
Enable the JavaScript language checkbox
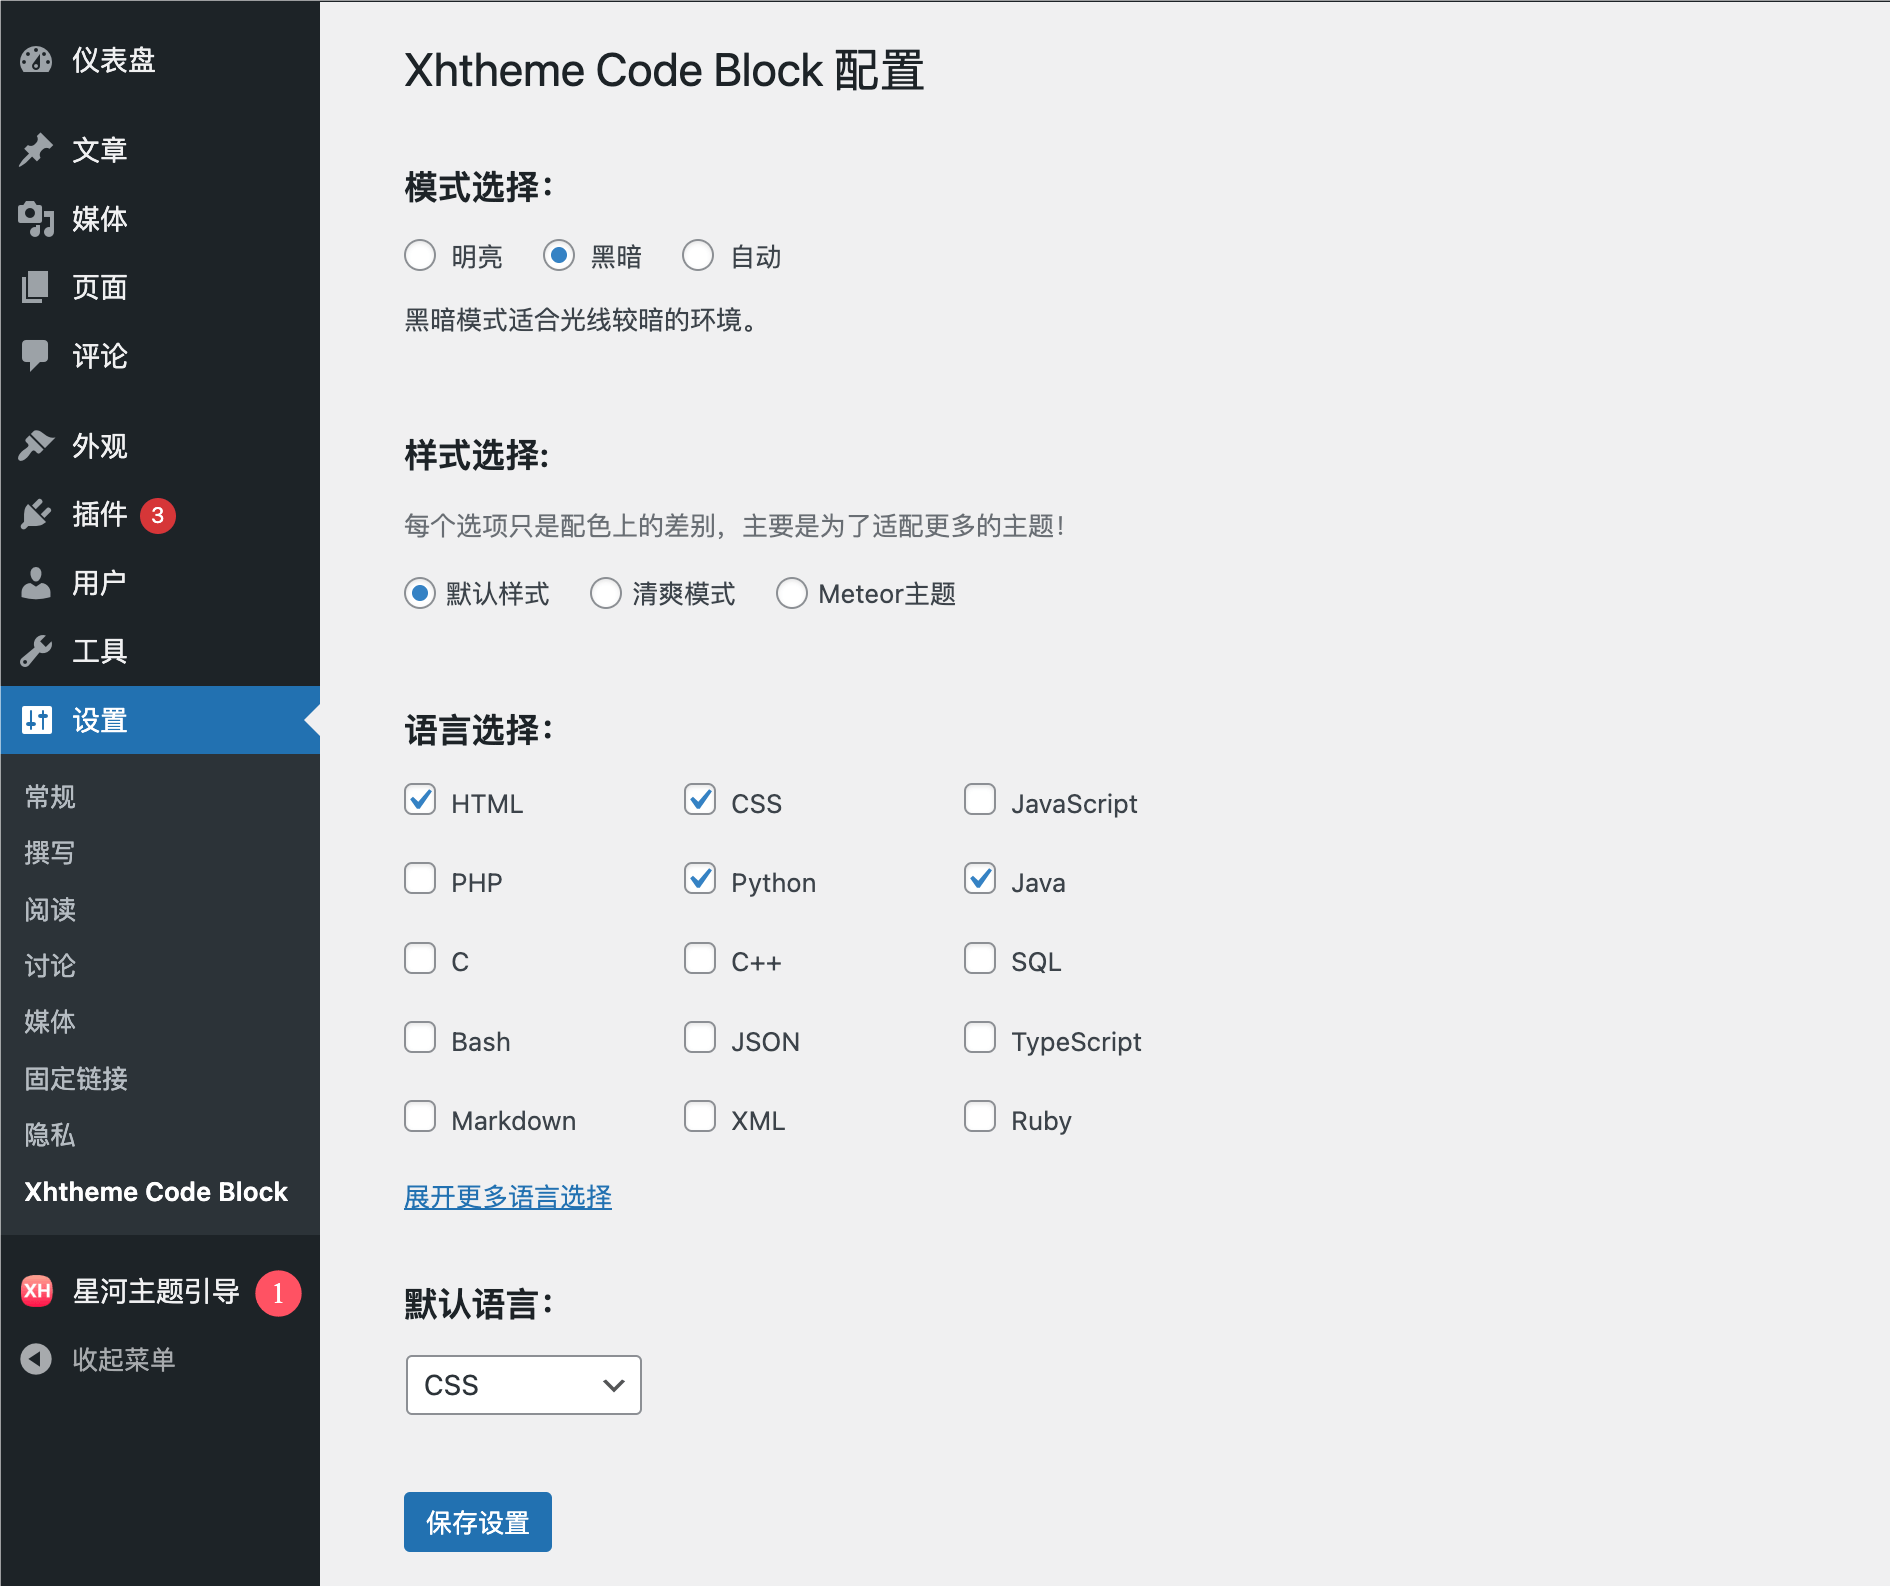tap(980, 799)
